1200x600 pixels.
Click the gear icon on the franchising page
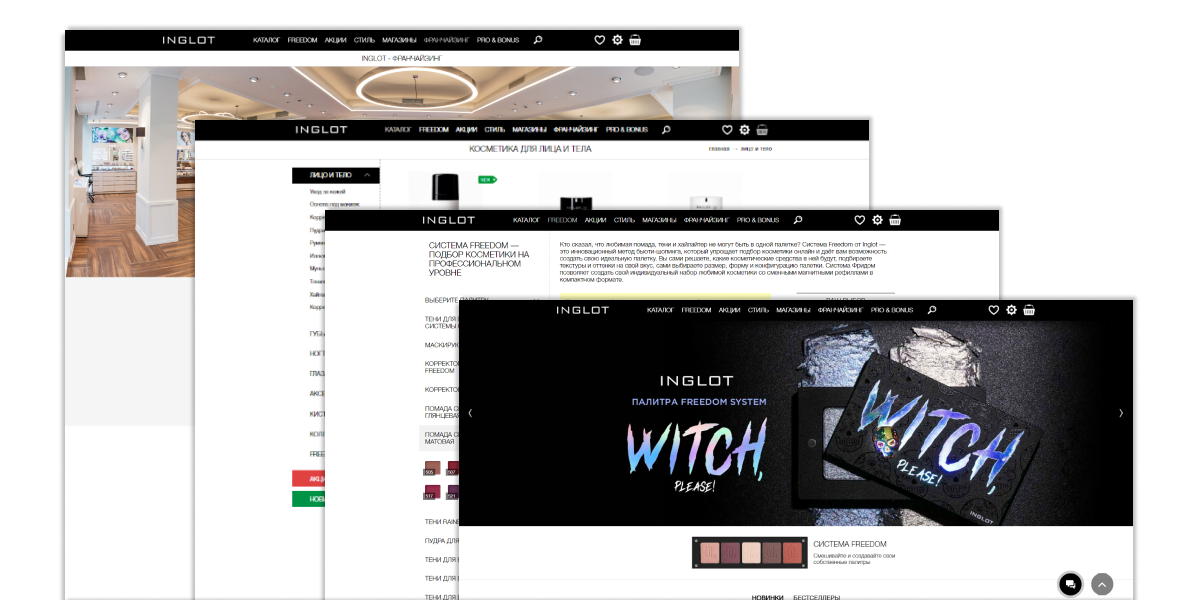617,40
